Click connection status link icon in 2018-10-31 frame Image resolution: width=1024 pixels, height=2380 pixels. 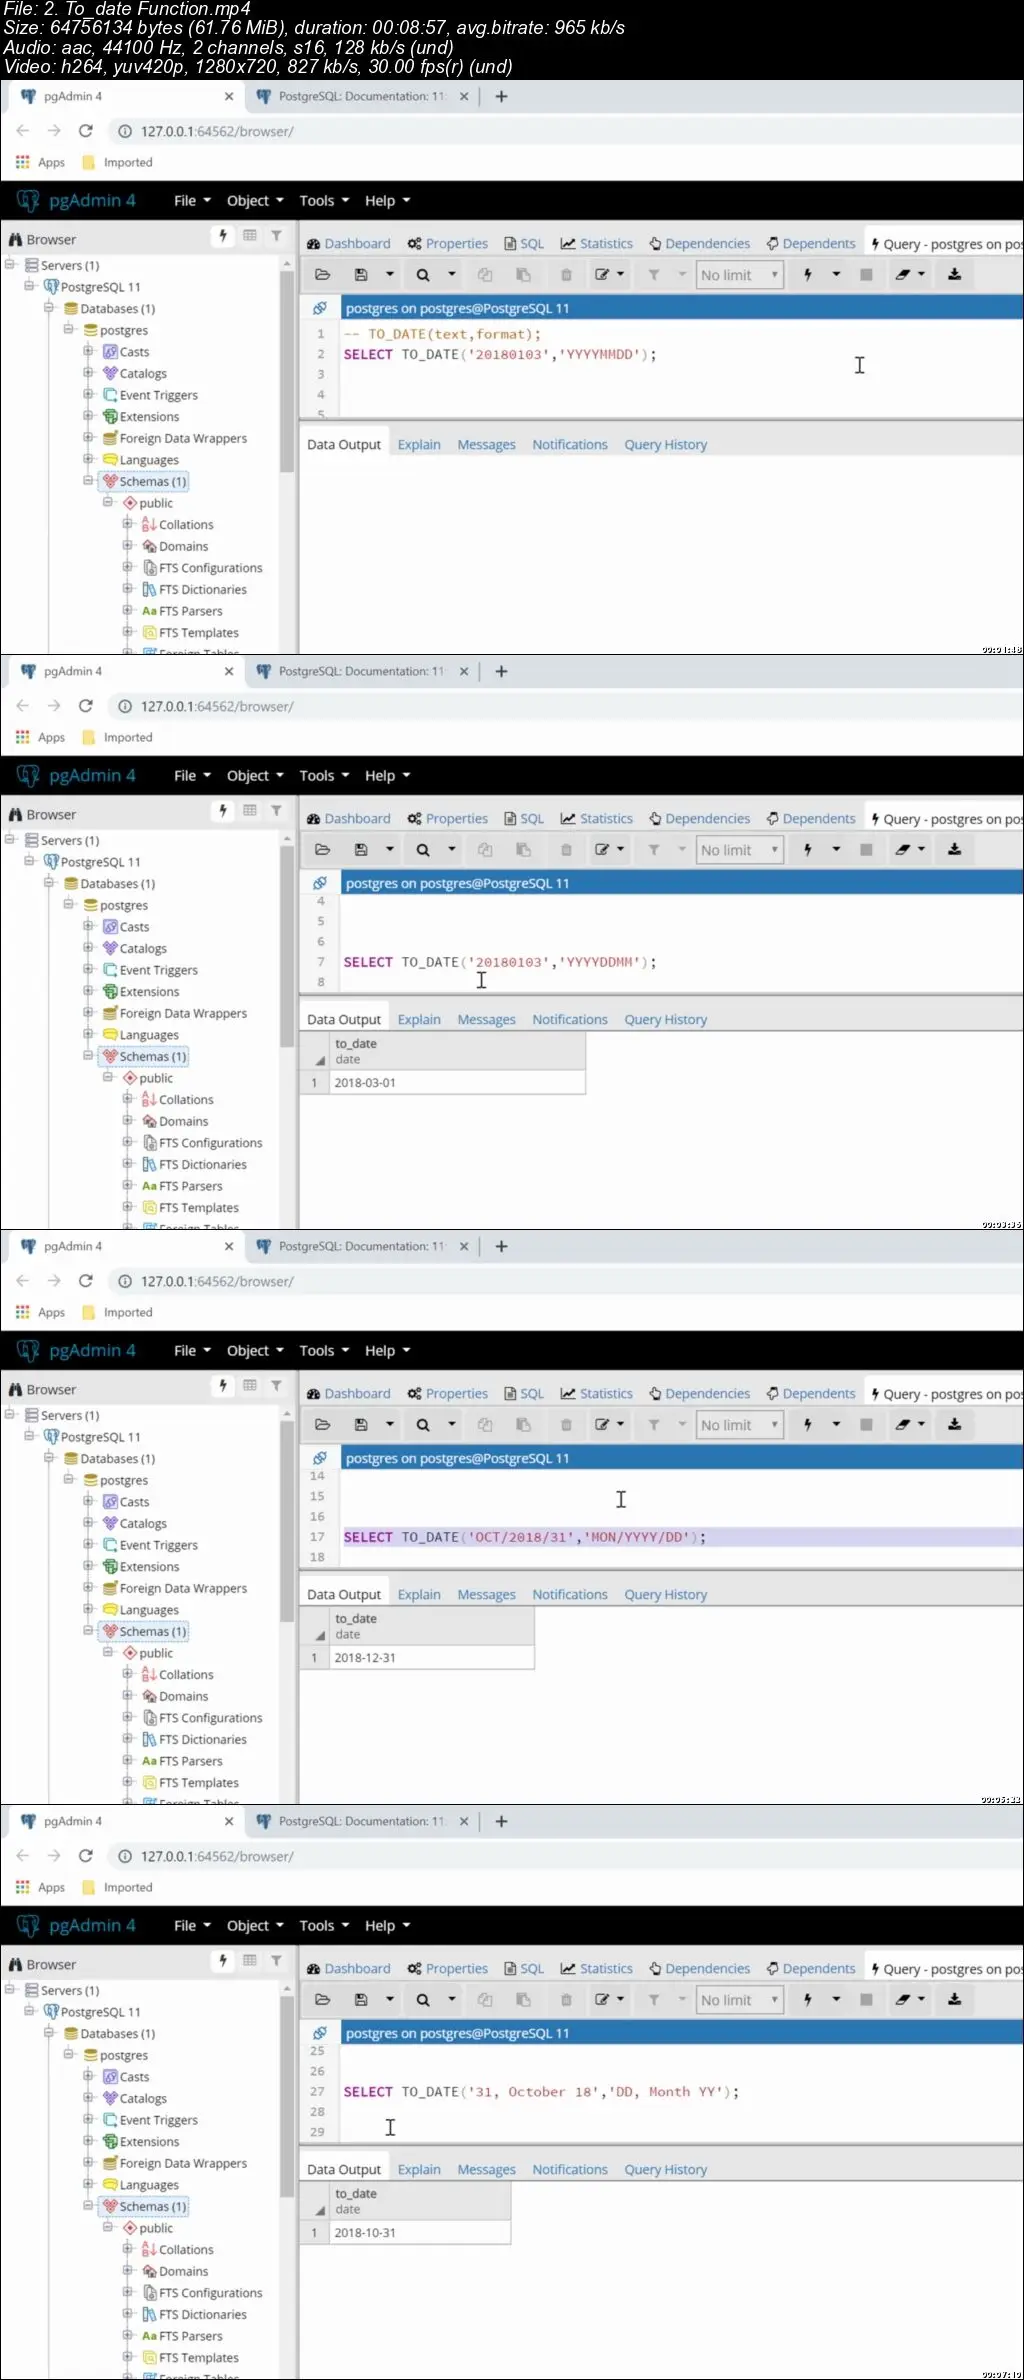pyautogui.click(x=320, y=2033)
